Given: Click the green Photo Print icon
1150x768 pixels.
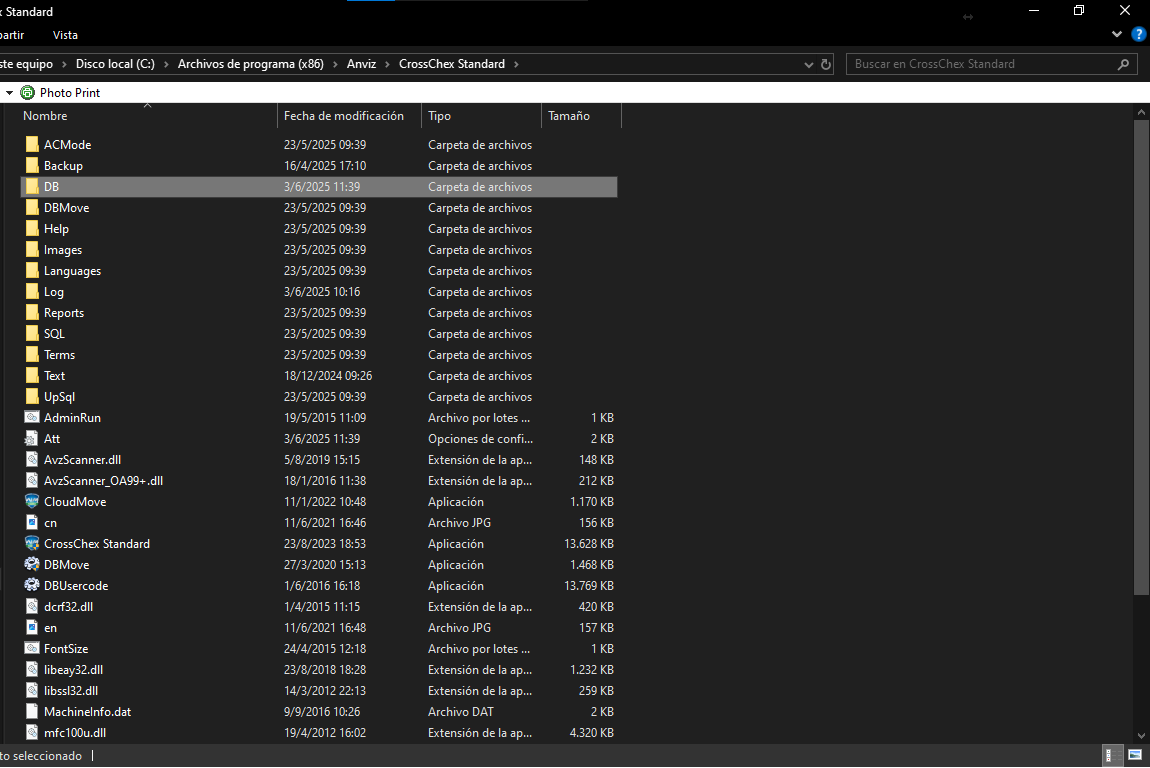Looking at the screenshot, I should tap(28, 92).
